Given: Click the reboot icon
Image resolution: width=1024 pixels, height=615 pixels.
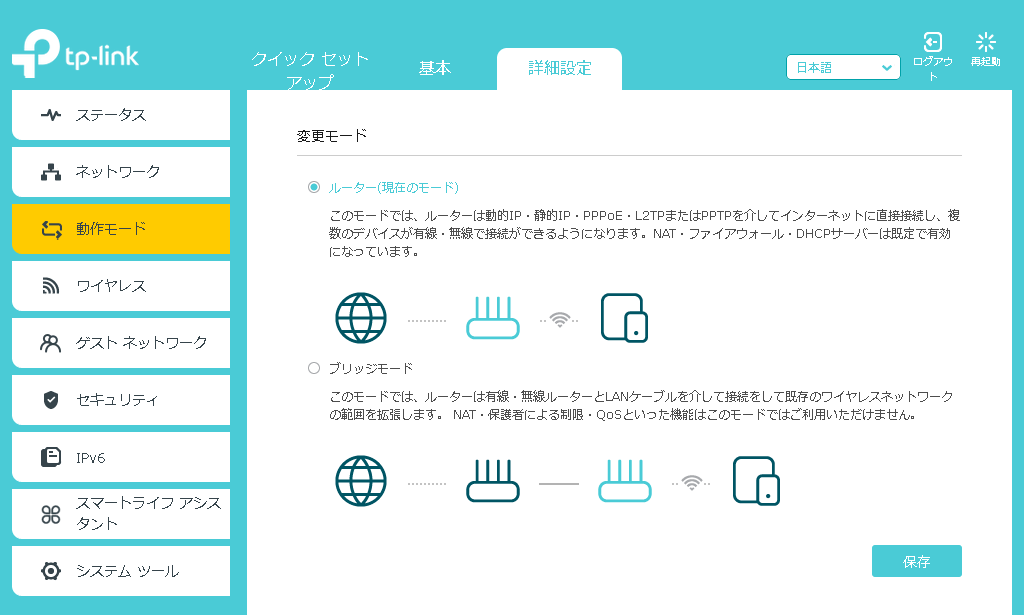Looking at the screenshot, I should 985,42.
